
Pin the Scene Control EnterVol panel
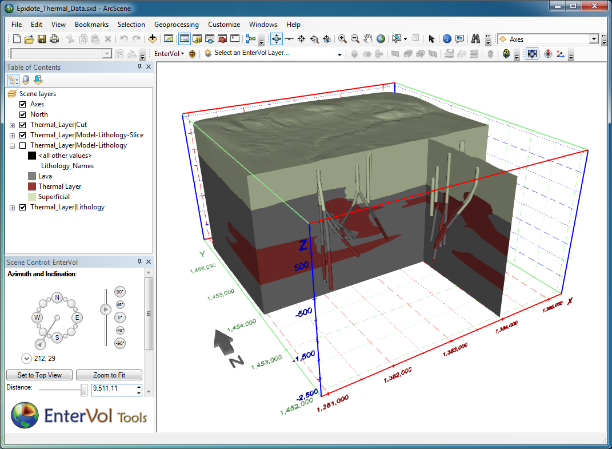(139, 262)
